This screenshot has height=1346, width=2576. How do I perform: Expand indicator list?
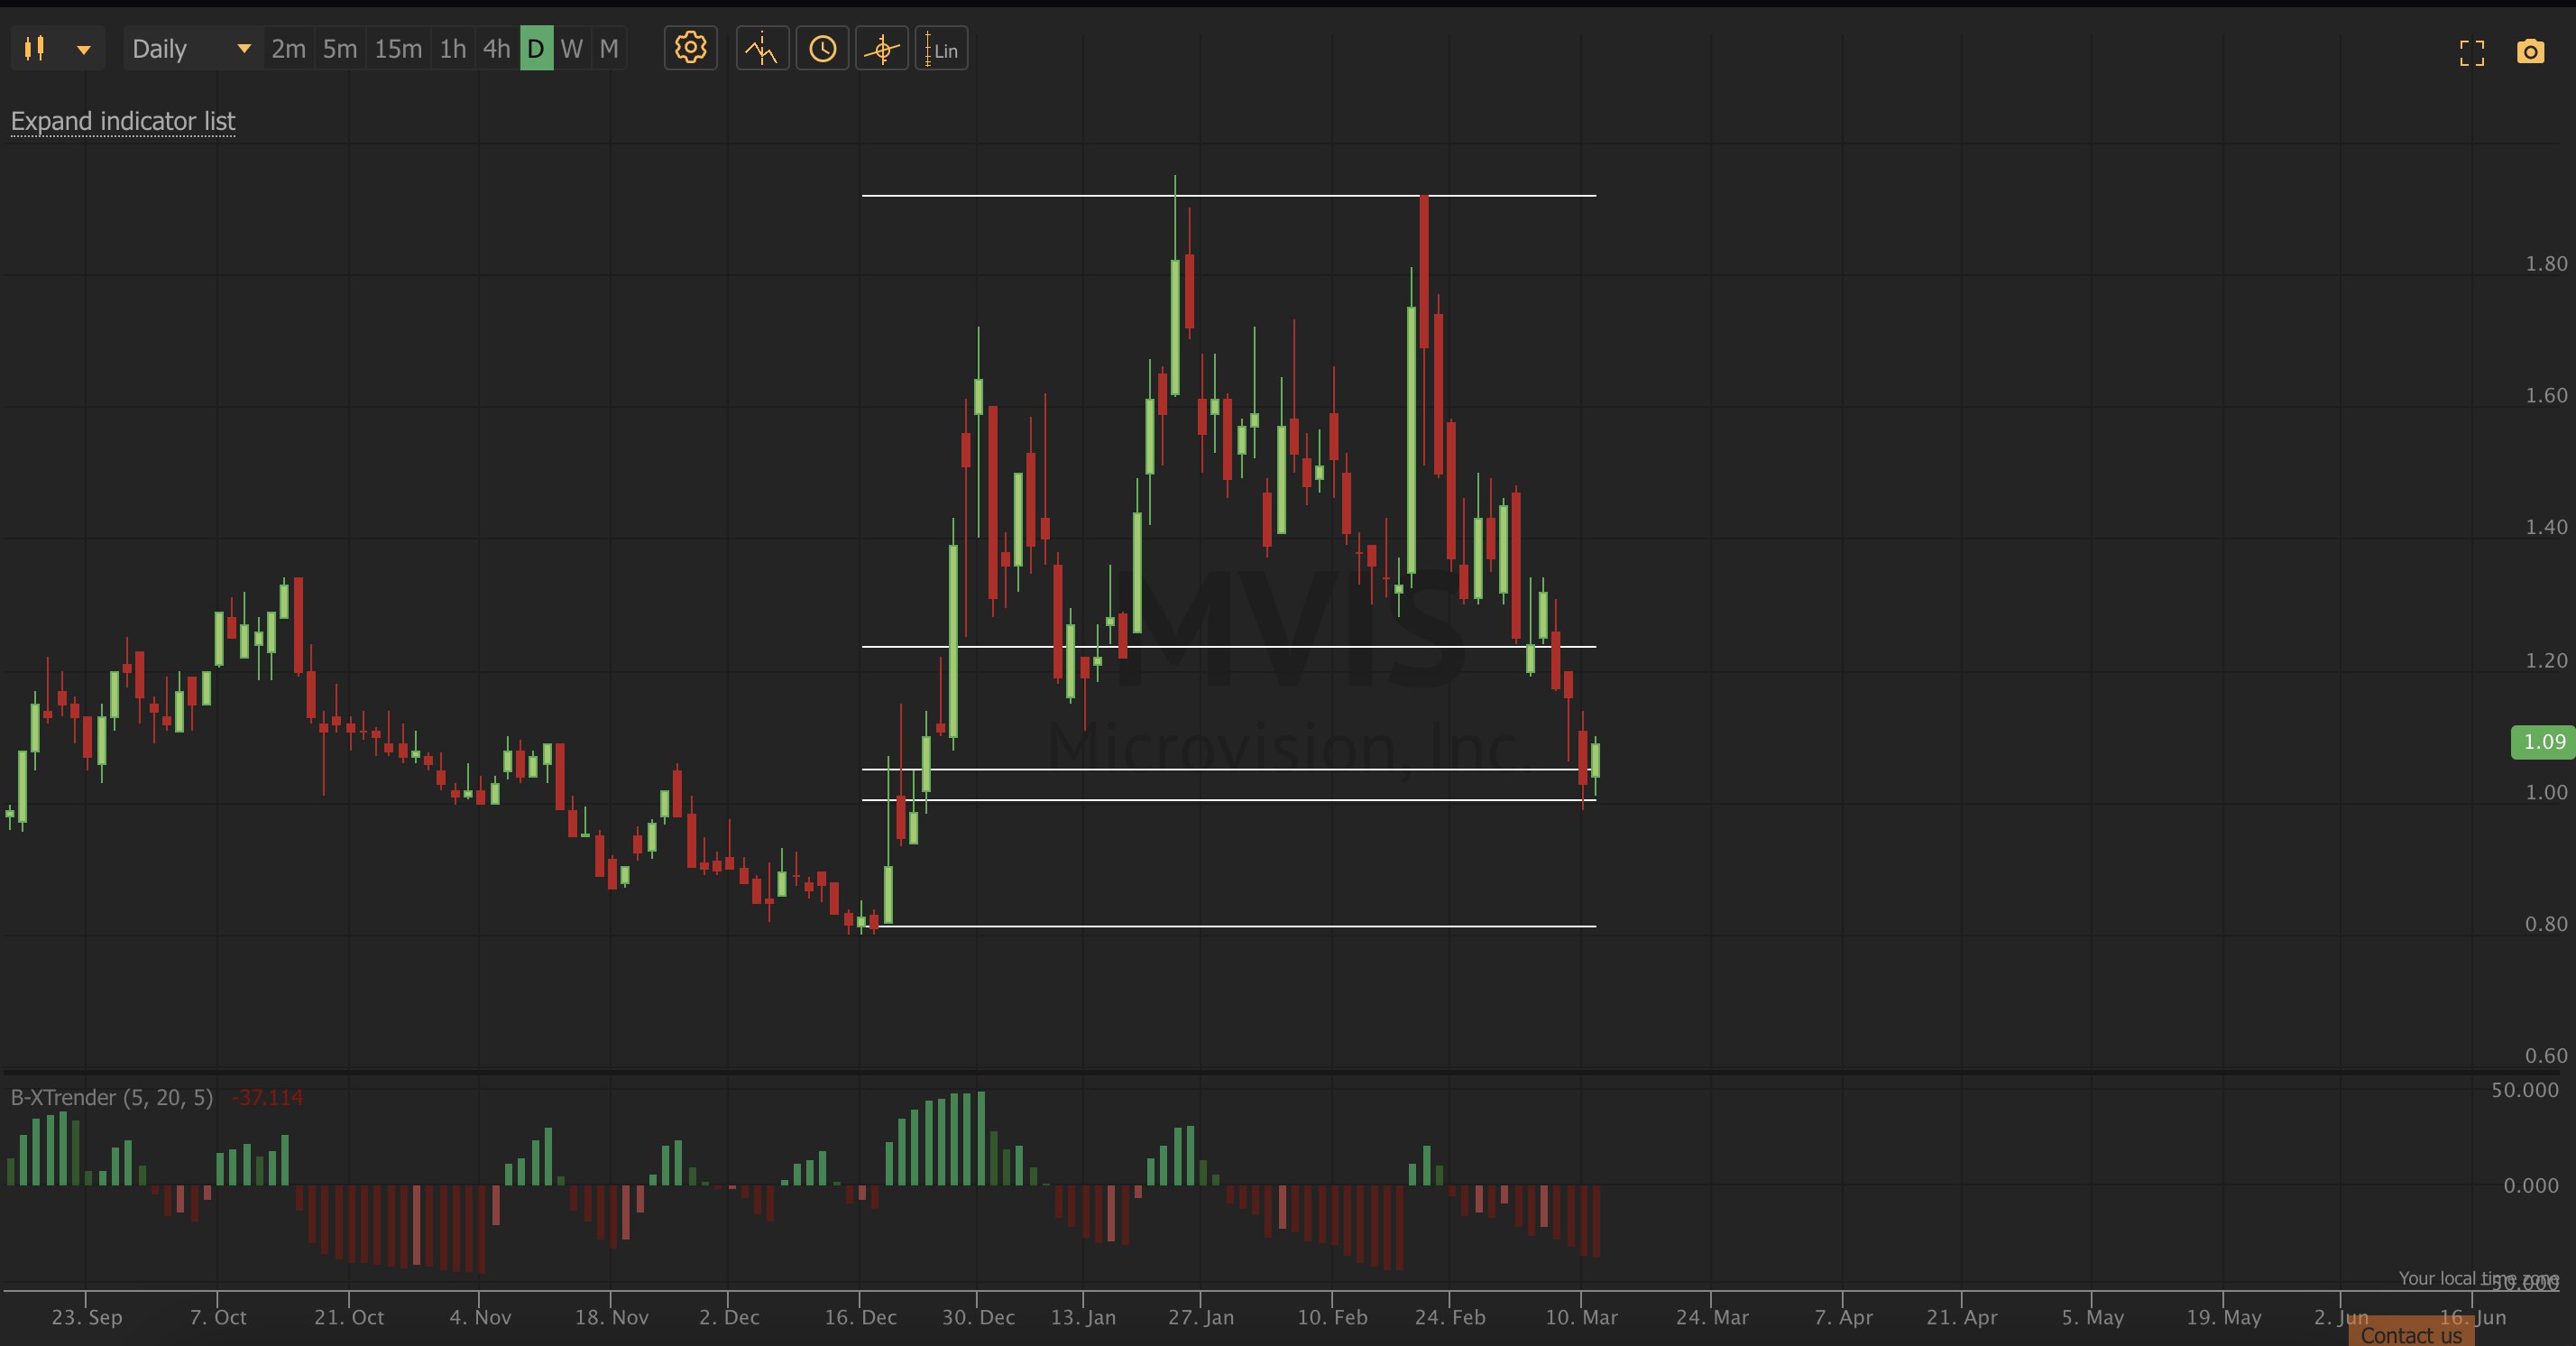click(x=123, y=121)
